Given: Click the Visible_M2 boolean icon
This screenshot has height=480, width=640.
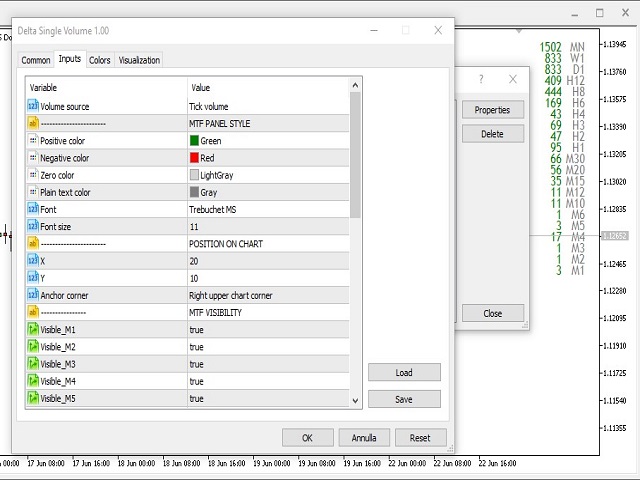Looking at the screenshot, I should (x=33, y=346).
